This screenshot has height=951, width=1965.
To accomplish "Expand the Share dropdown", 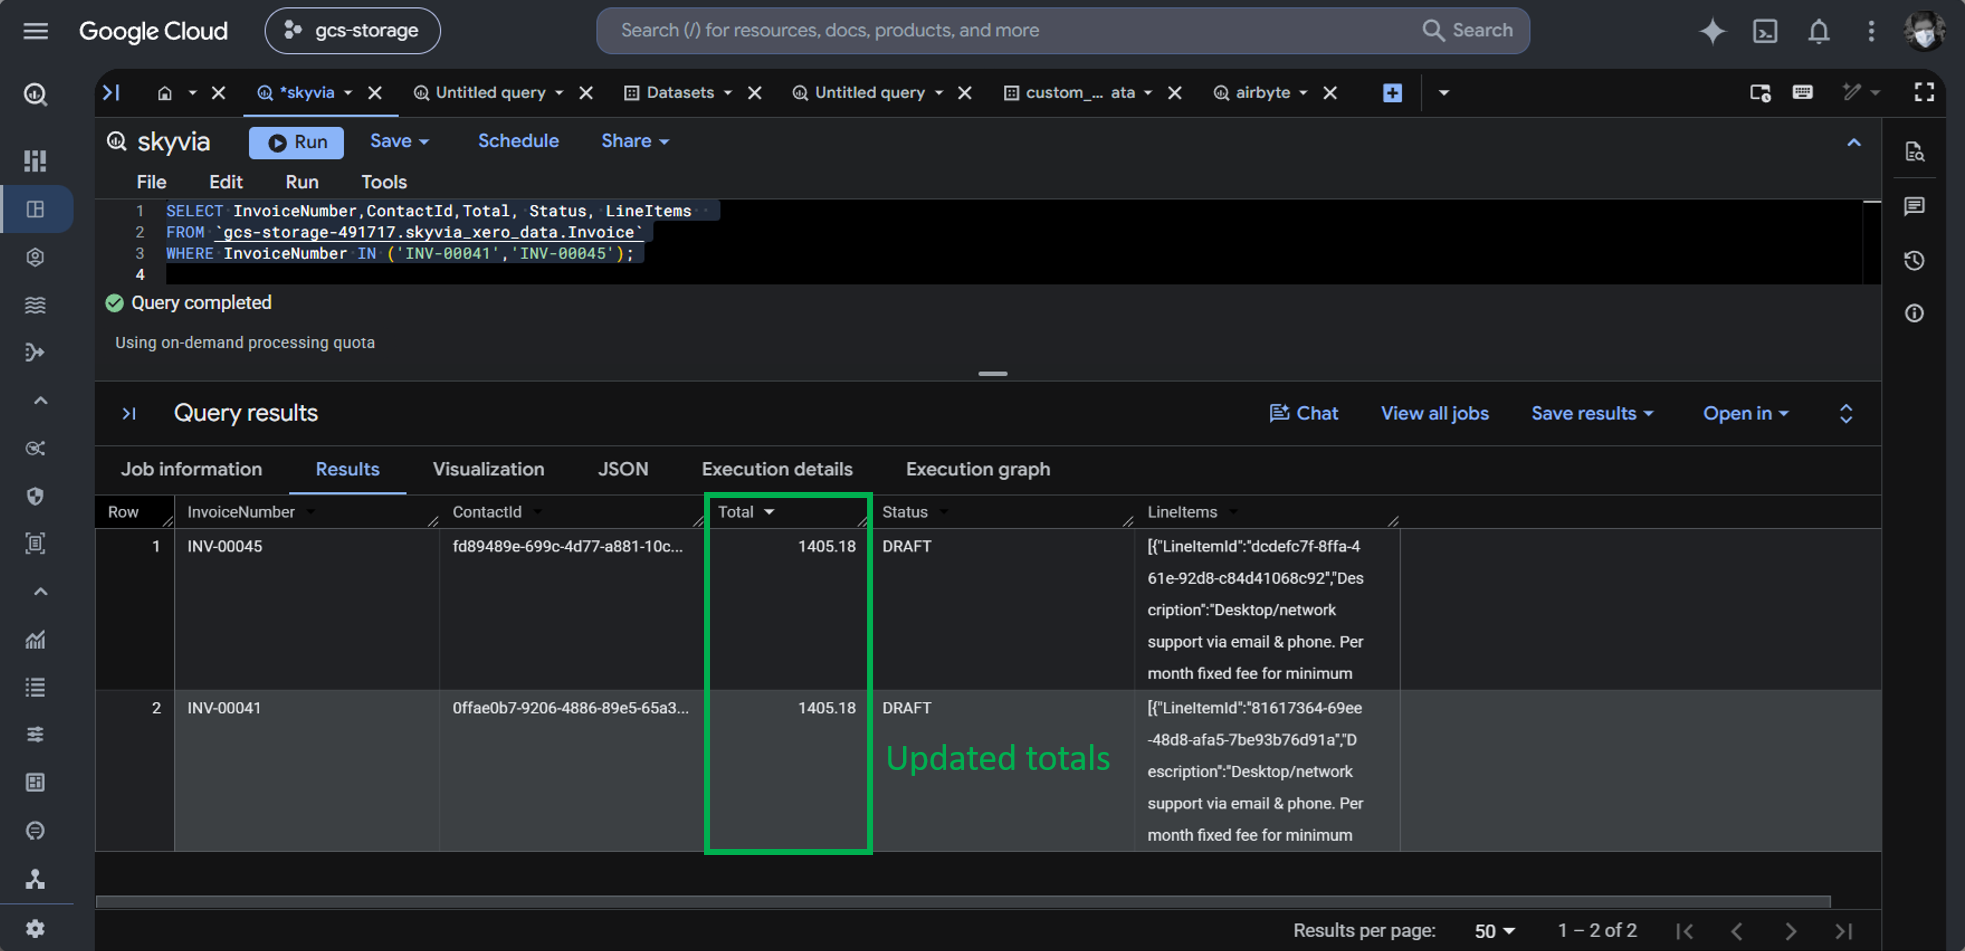I will coord(635,141).
